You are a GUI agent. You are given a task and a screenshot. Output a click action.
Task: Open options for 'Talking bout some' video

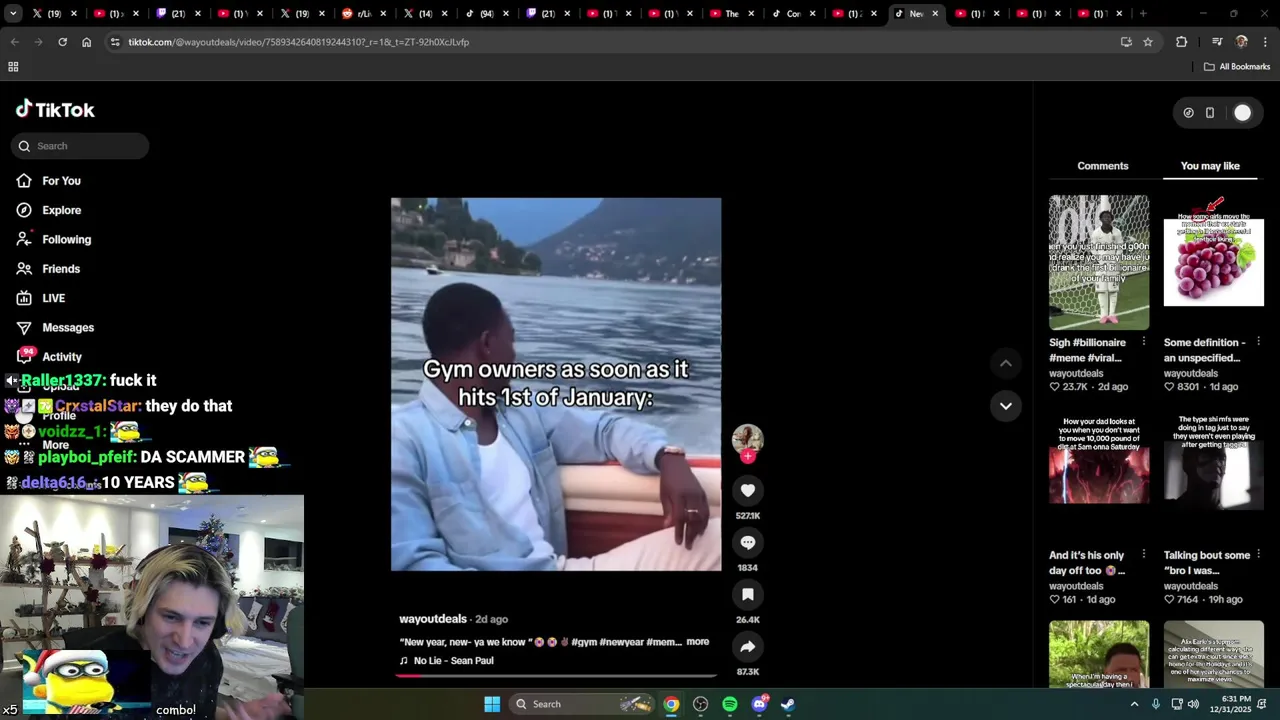click(1258, 555)
